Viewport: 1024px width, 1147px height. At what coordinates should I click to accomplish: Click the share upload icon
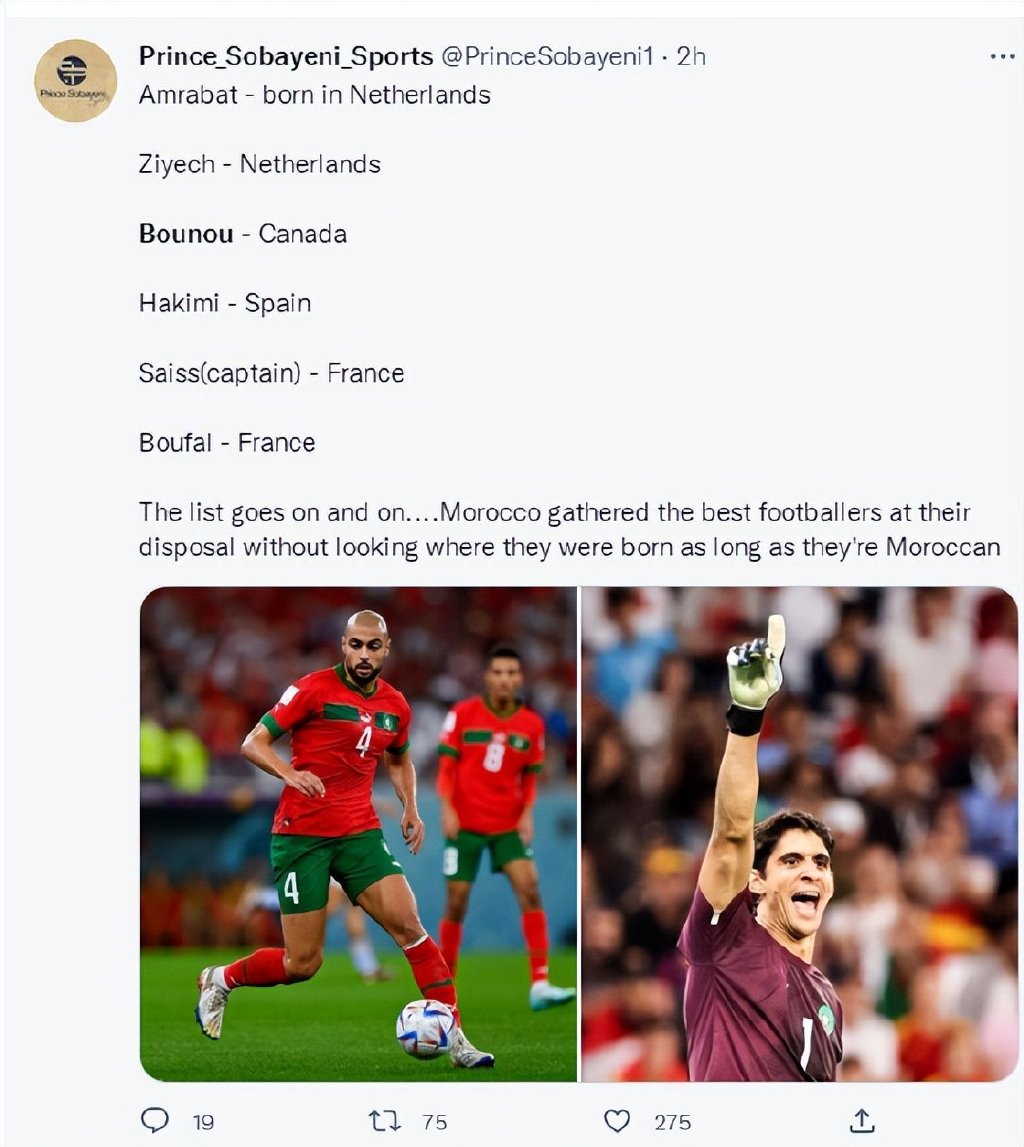point(862,1121)
